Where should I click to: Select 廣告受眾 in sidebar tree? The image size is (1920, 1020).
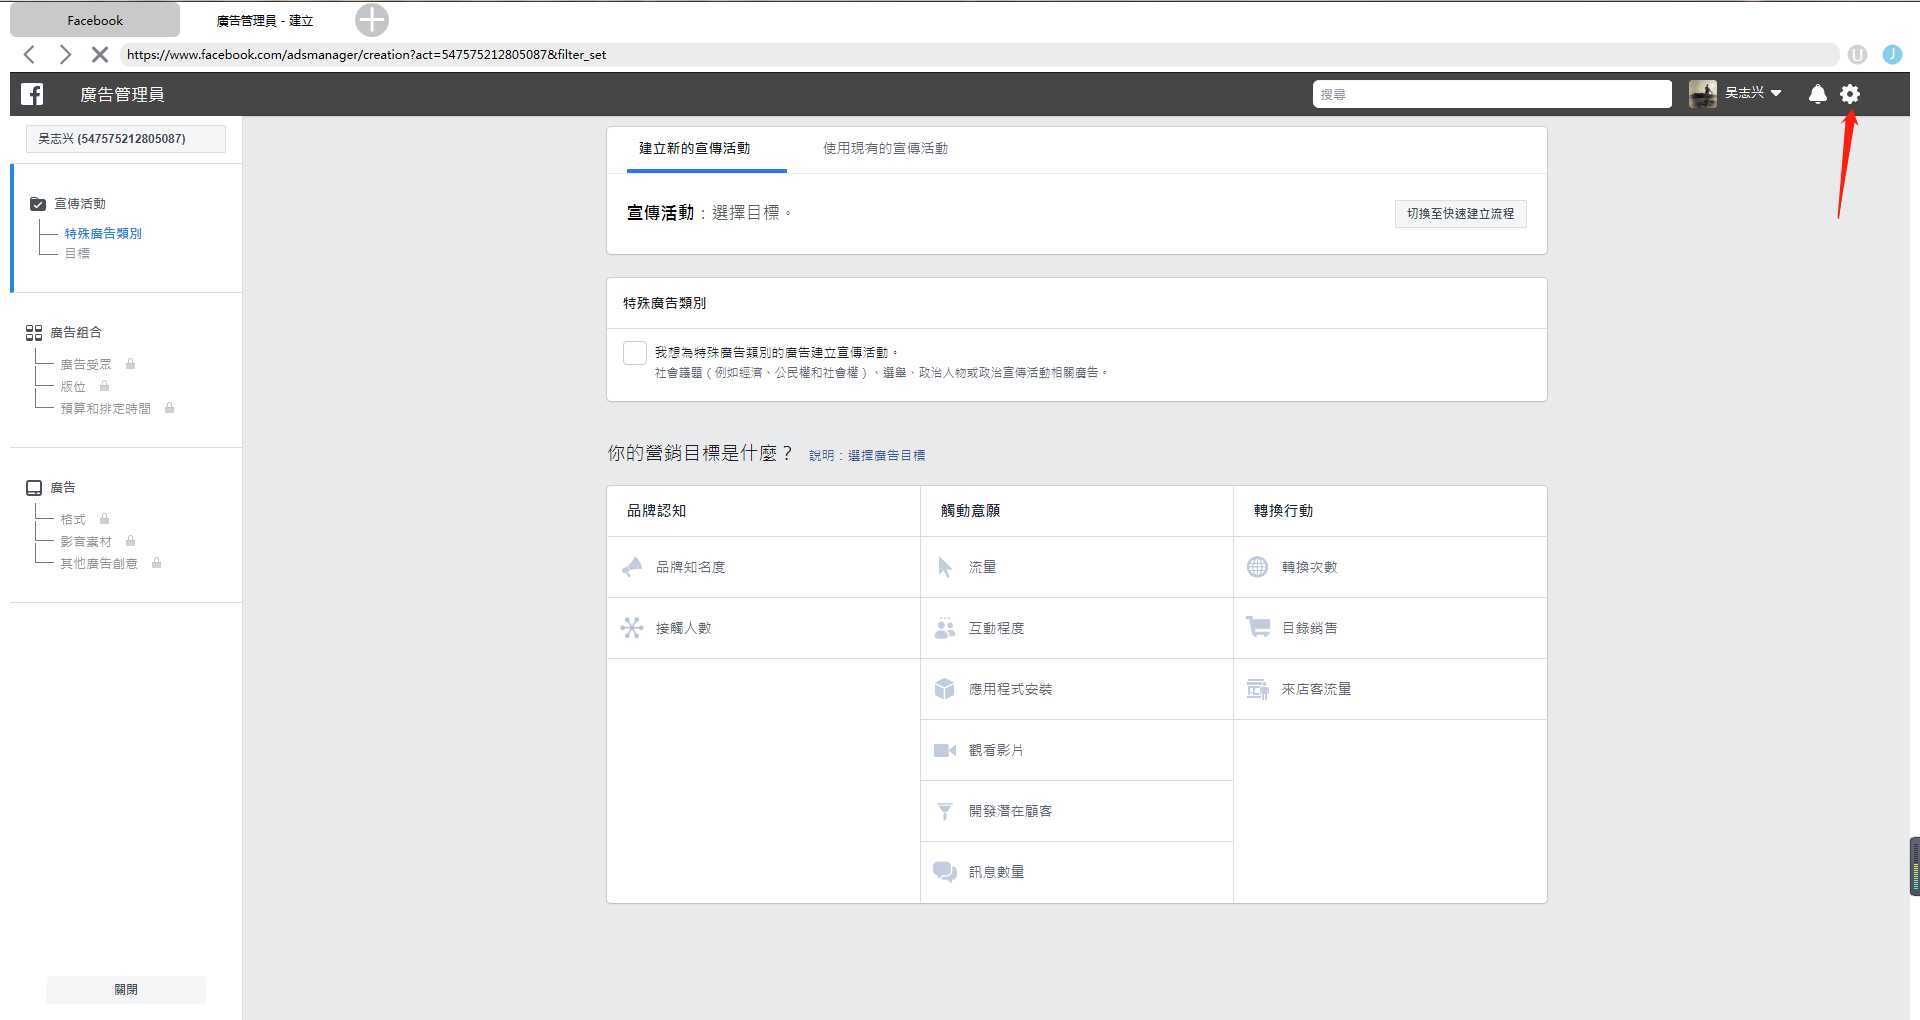(86, 365)
